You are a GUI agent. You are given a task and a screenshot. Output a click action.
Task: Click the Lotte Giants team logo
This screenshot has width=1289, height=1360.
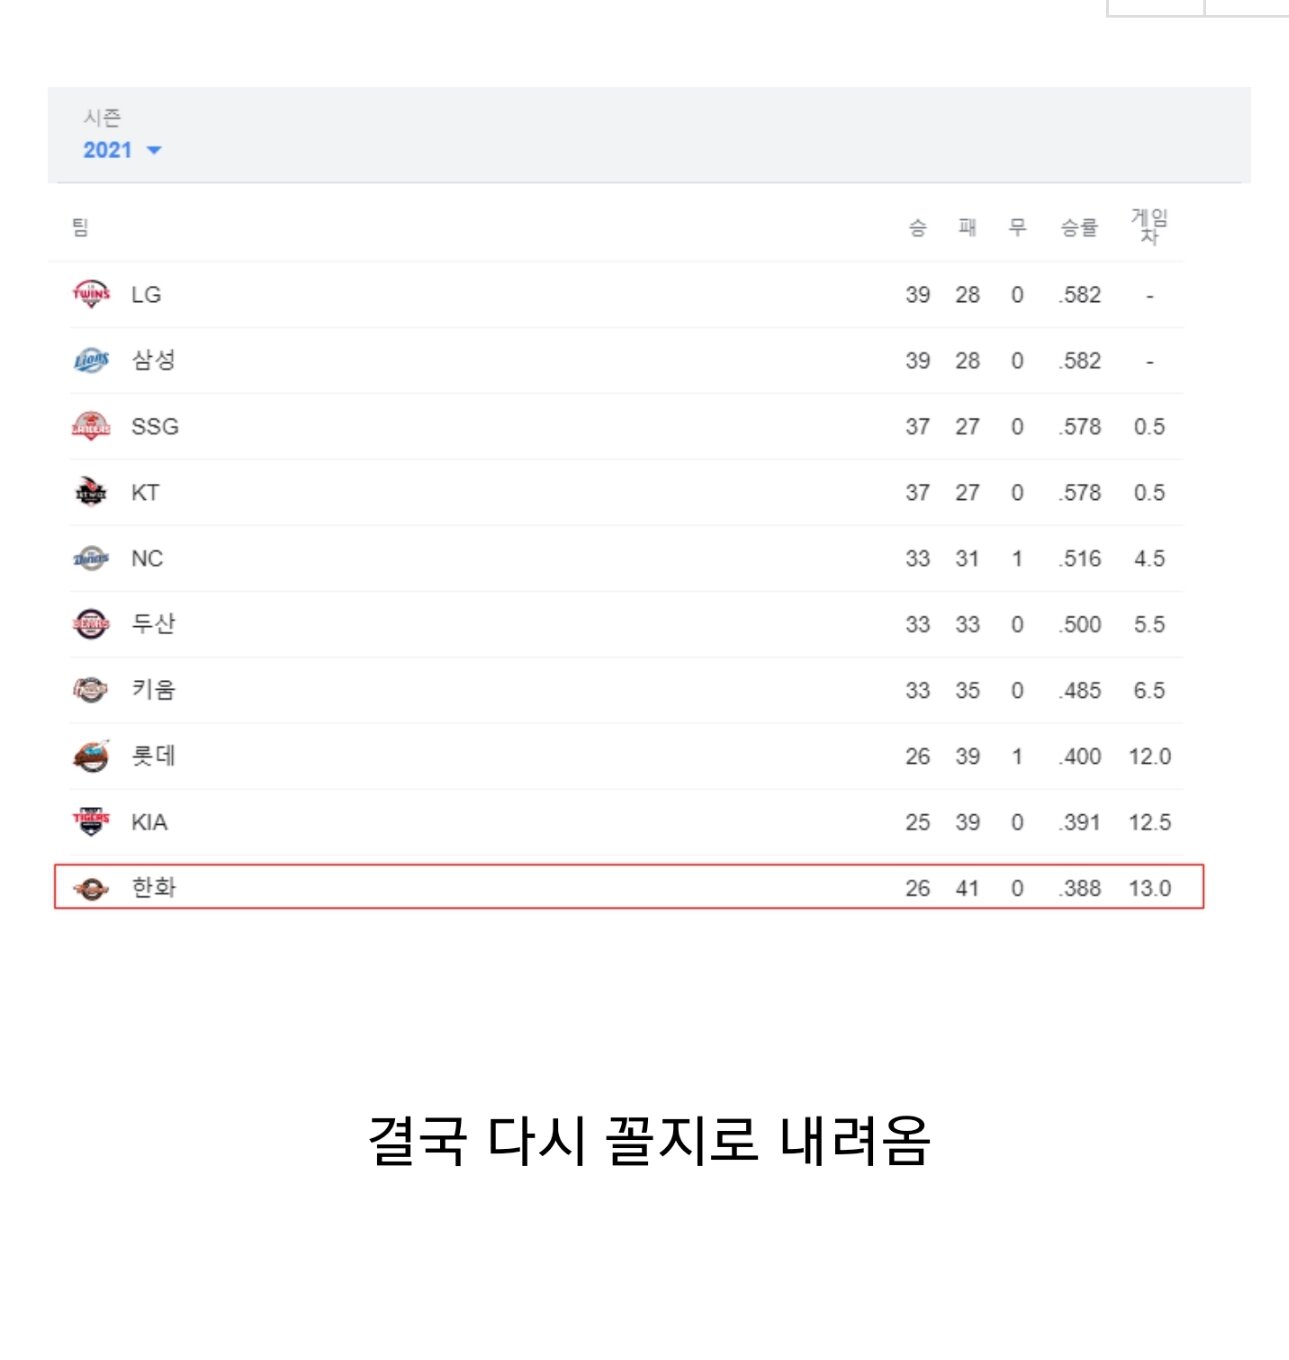coord(91,756)
